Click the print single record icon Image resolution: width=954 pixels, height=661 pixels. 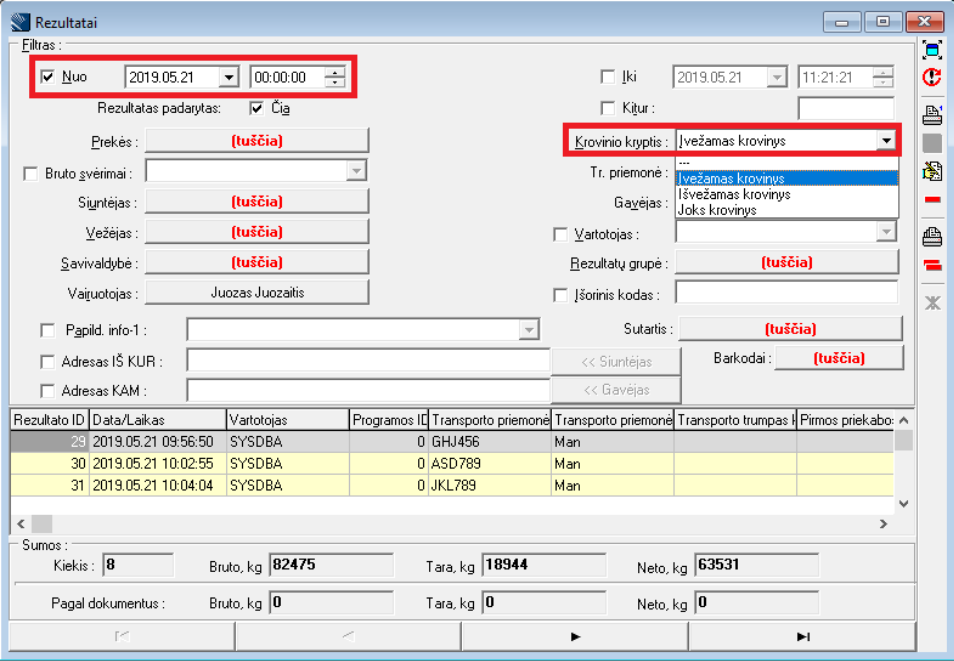click(x=932, y=113)
